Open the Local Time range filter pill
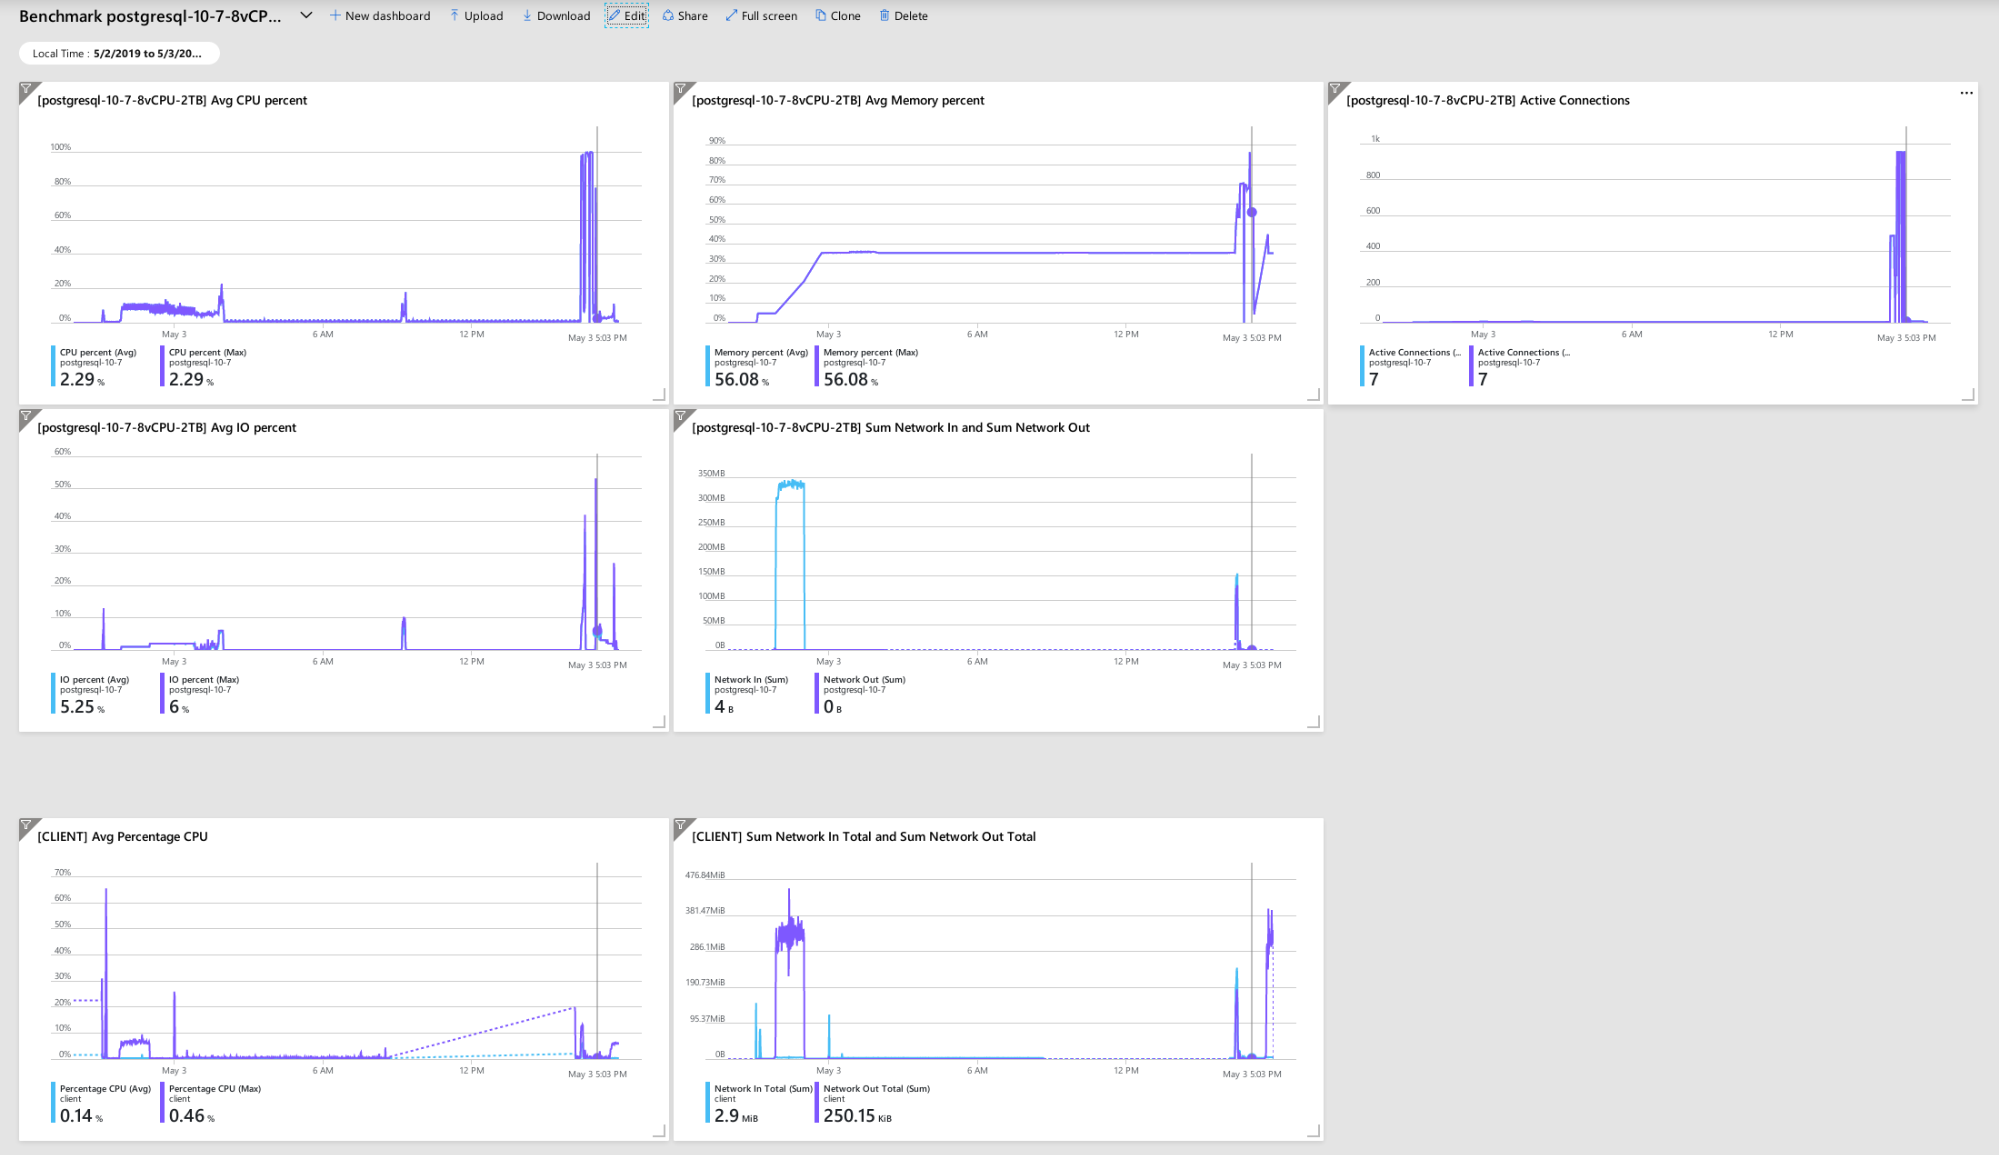The width and height of the screenshot is (1999, 1156). [x=118, y=54]
